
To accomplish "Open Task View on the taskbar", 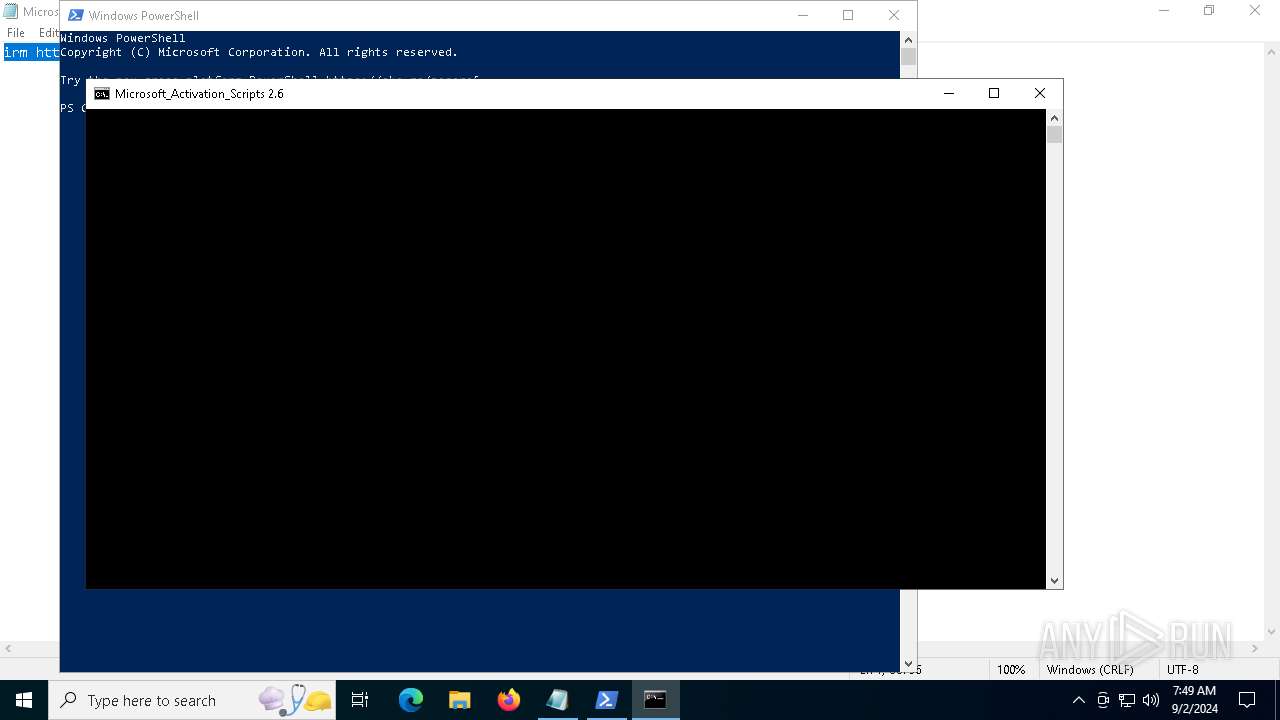I will click(x=360, y=700).
